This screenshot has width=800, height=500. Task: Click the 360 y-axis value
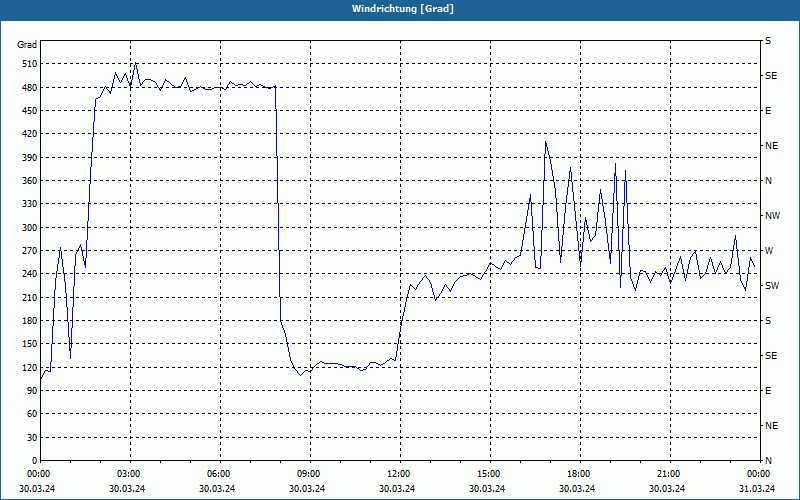pyautogui.click(x=29, y=181)
